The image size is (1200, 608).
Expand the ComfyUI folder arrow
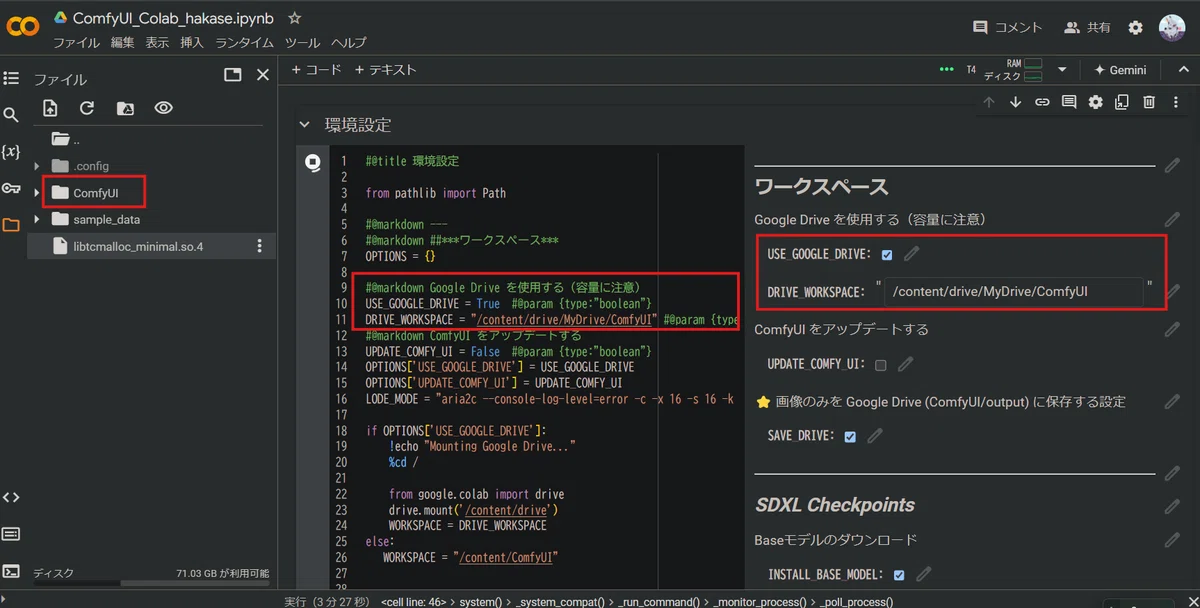[x=37, y=192]
